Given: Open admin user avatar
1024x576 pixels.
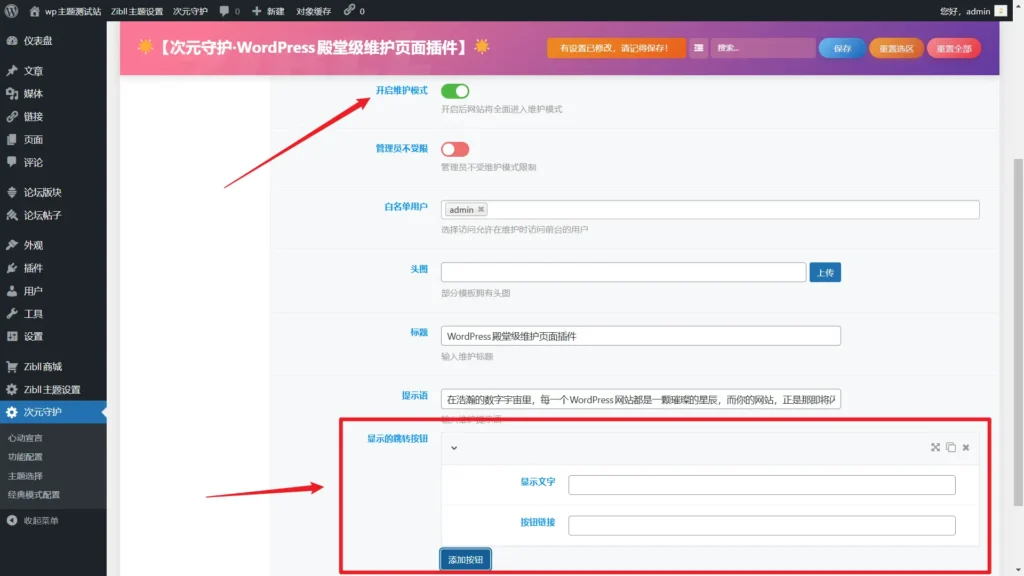Looking at the screenshot, I should (1000, 11).
